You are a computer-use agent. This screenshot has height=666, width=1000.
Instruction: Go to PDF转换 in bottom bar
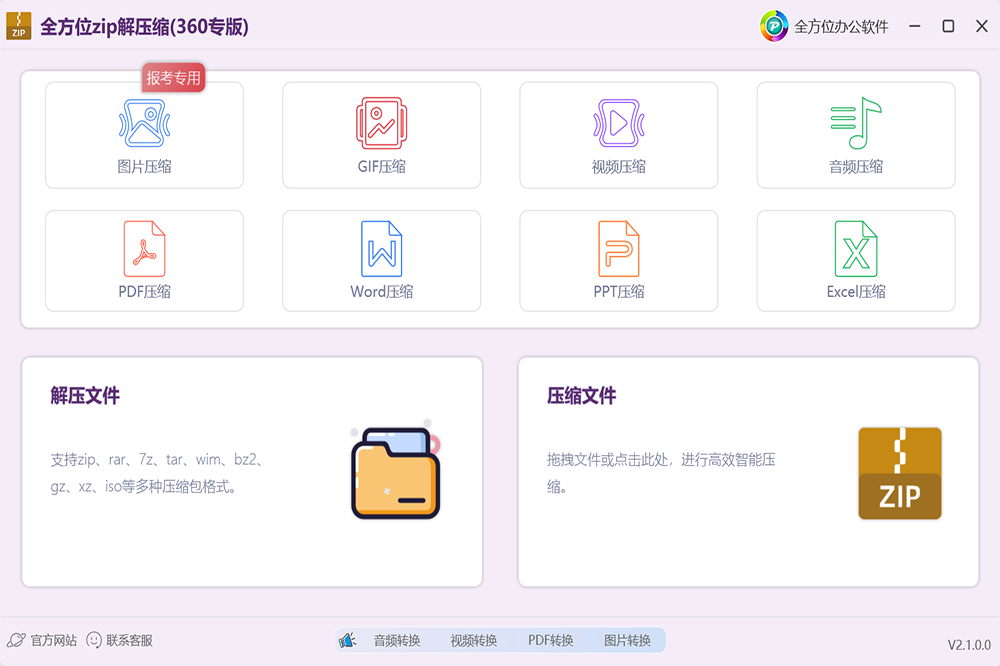[x=551, y=640]
